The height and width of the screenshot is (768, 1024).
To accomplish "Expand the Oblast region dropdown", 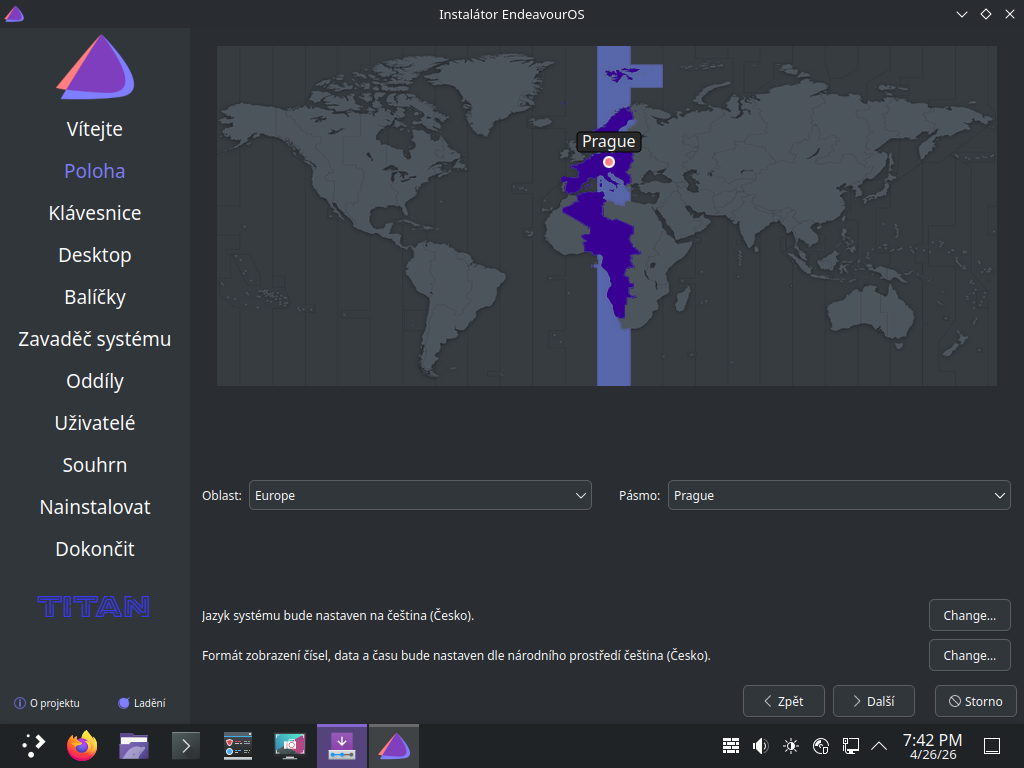I will point(420,495).
